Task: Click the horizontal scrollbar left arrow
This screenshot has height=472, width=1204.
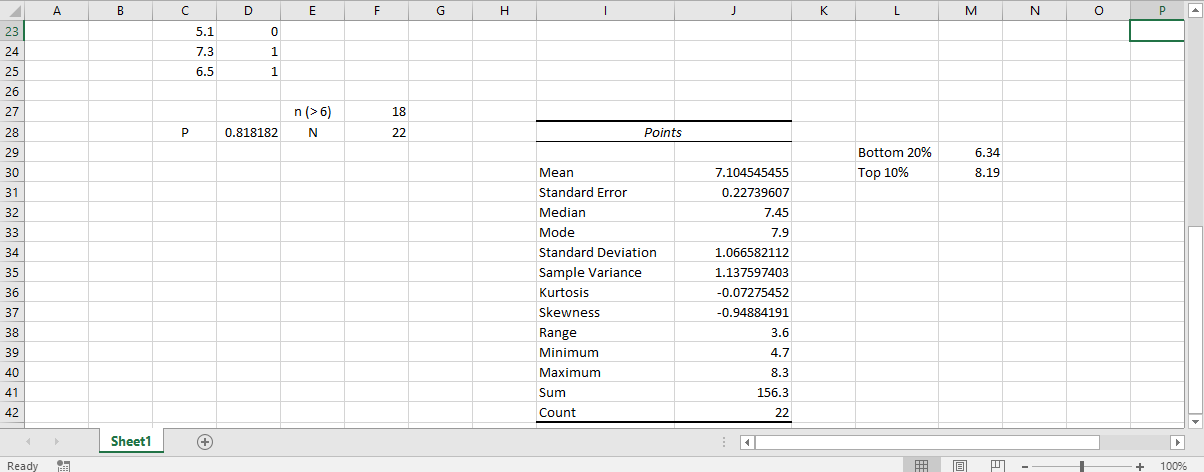Action: [x=746, y=442]
